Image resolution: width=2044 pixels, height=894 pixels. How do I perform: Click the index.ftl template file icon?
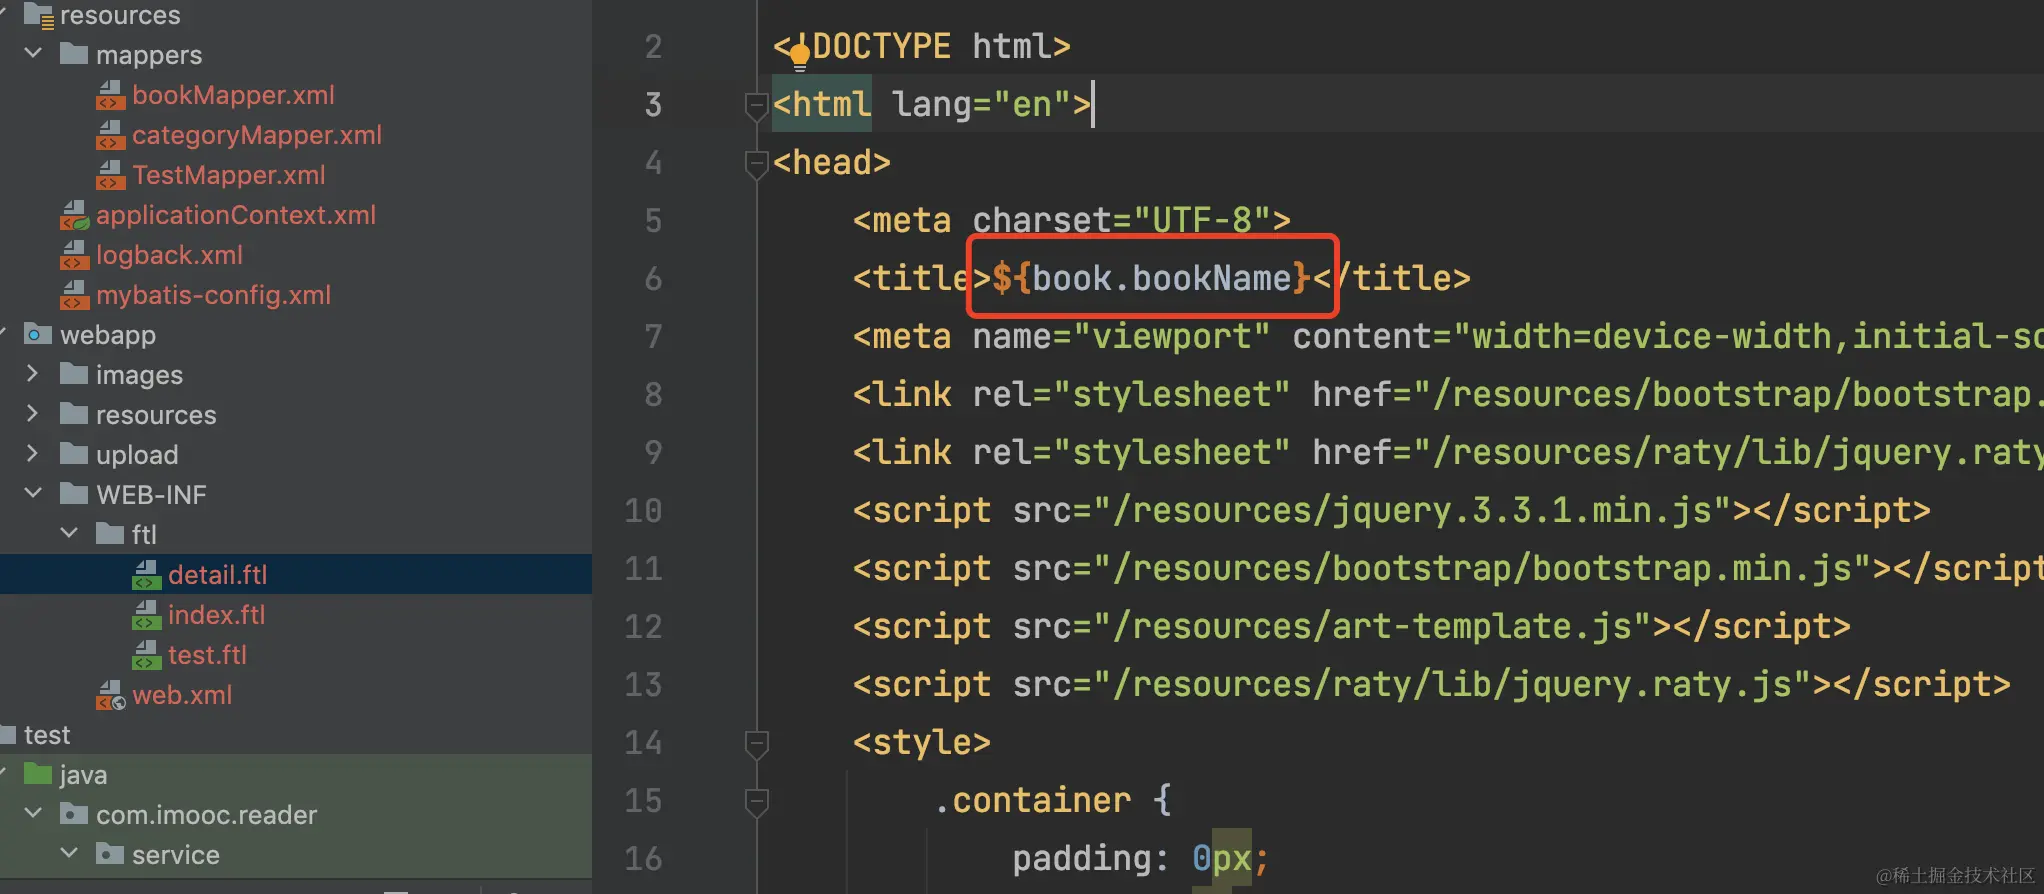[146, 615]
